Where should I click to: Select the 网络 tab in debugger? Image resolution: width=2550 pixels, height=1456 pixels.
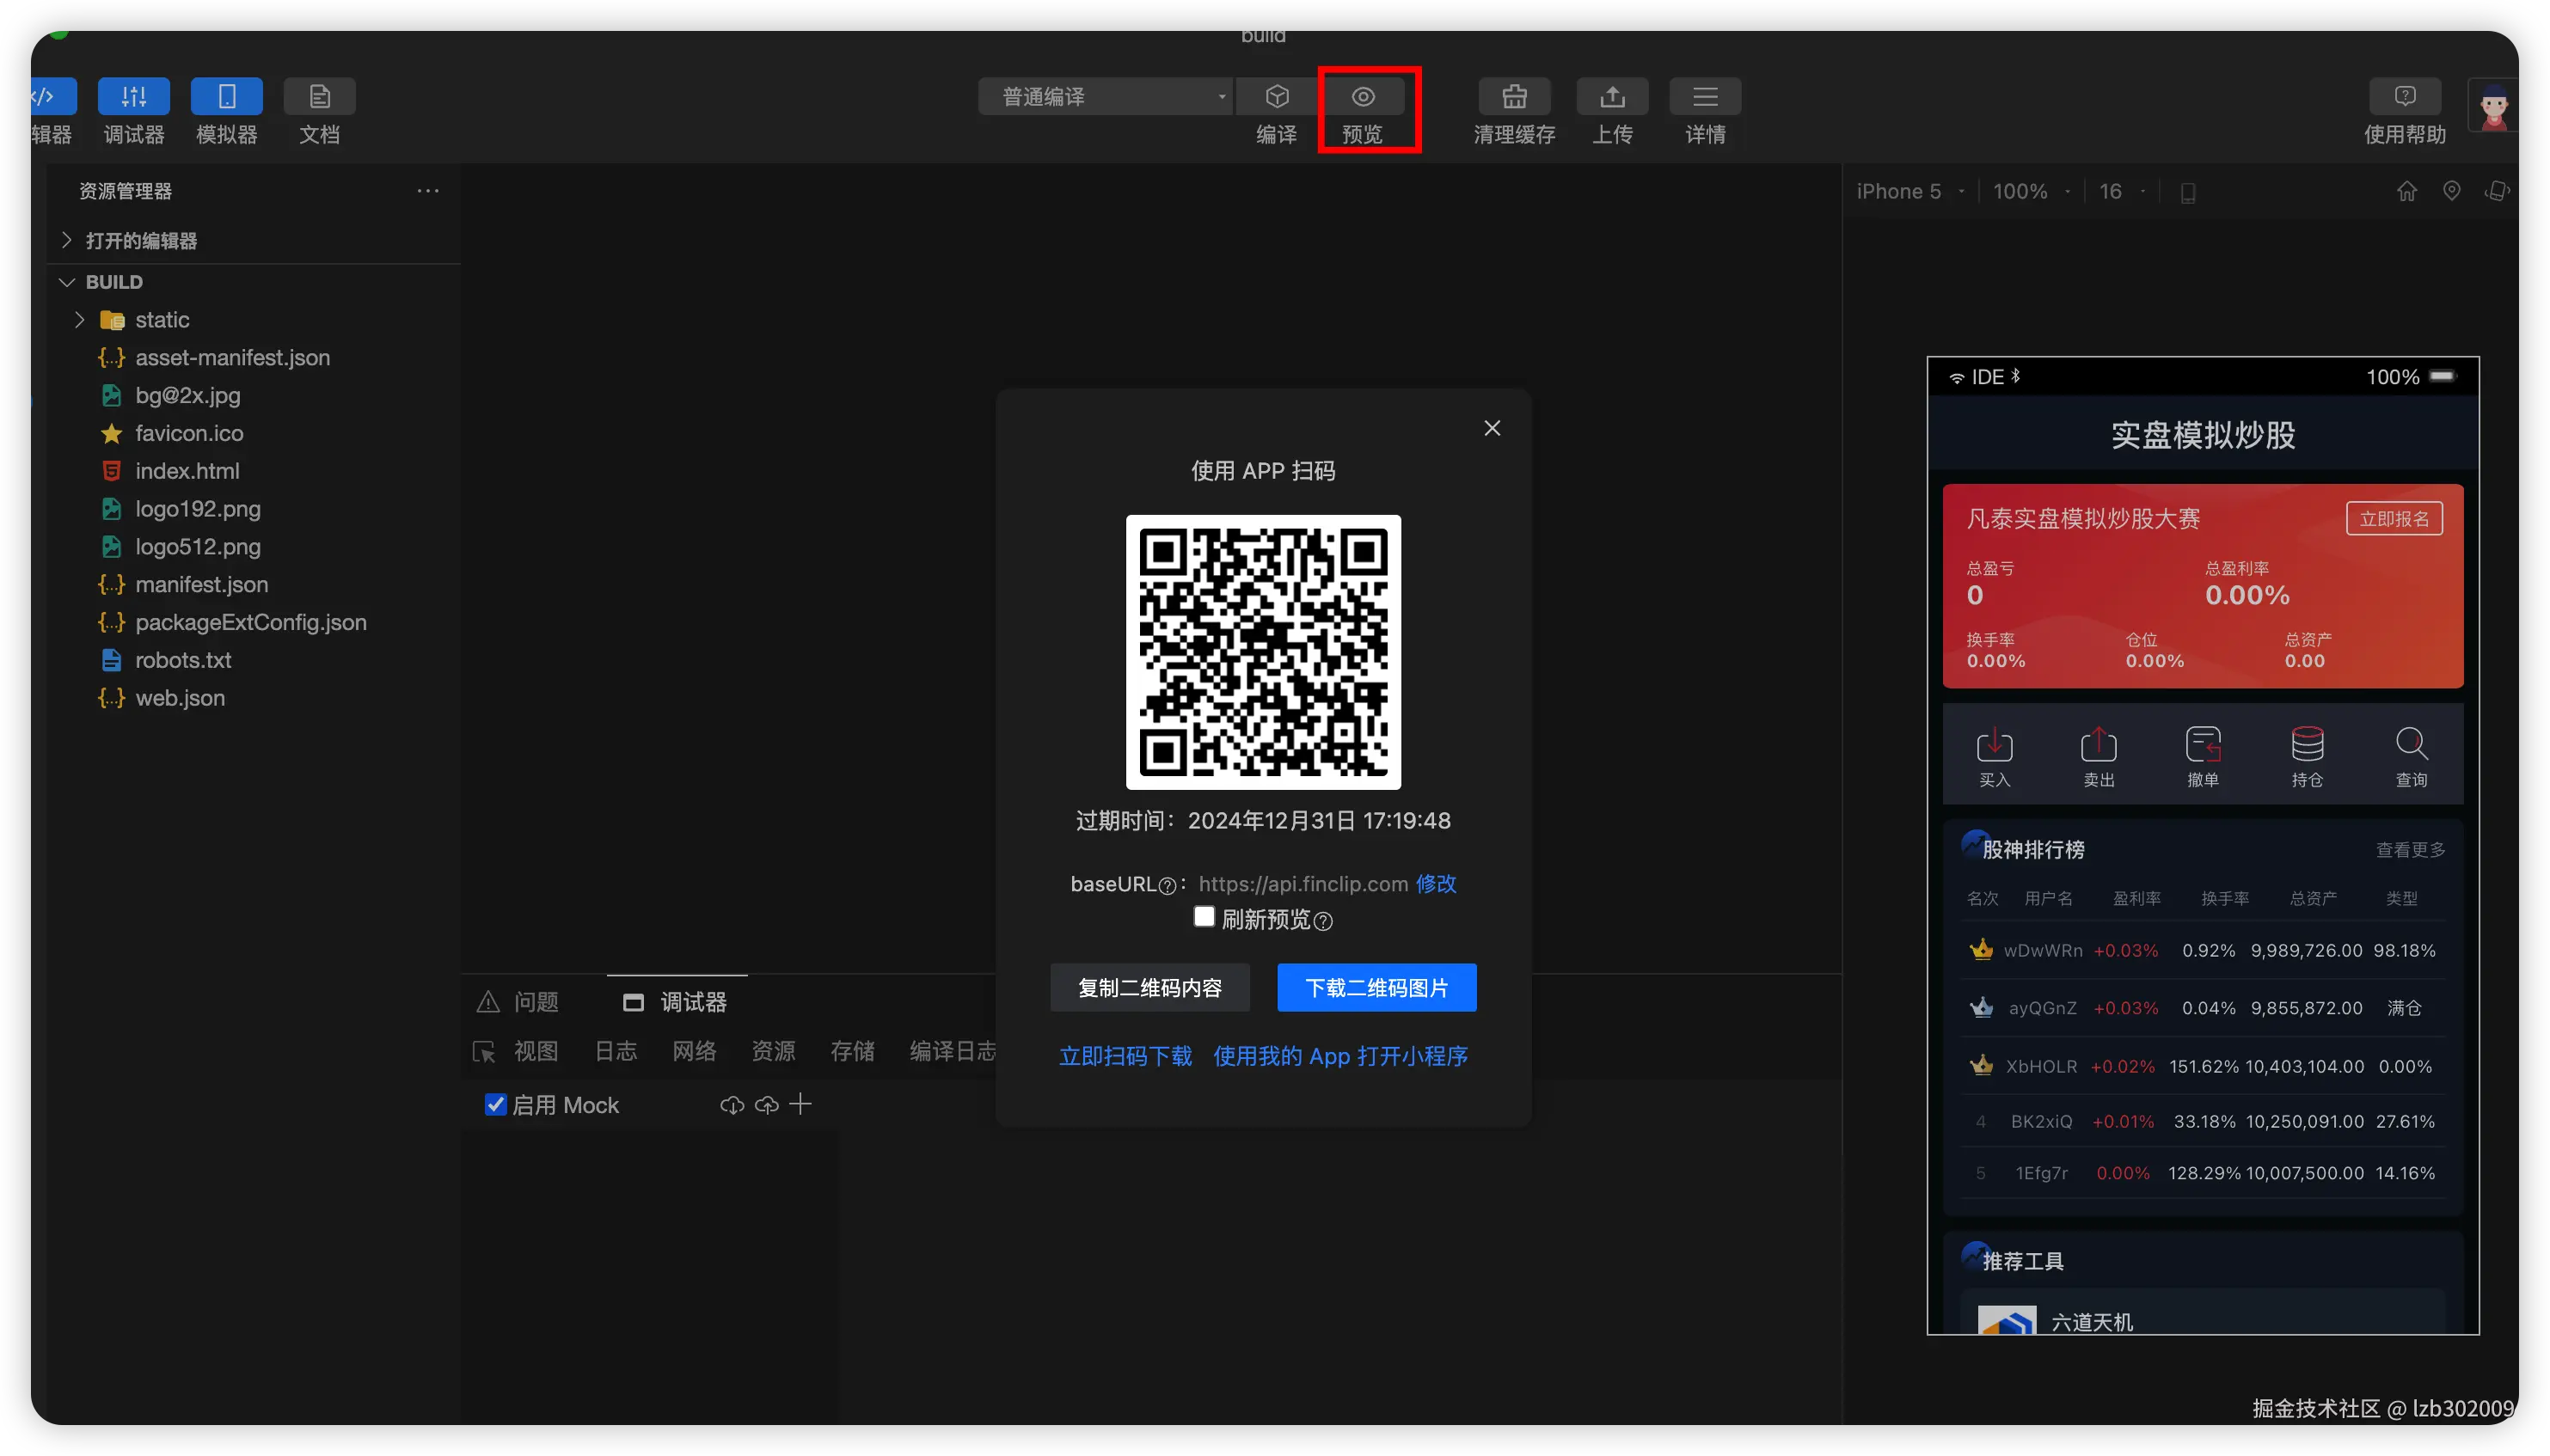(x=694, y=1051)
